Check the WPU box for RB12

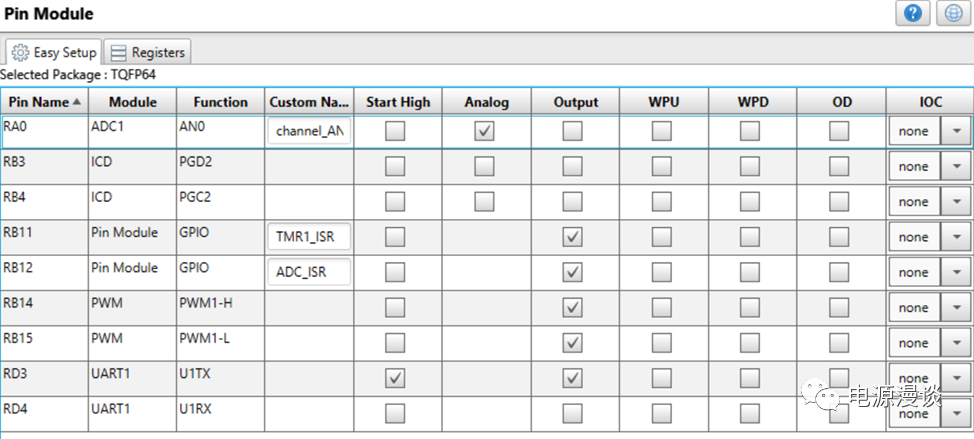[x=661, y=272]
